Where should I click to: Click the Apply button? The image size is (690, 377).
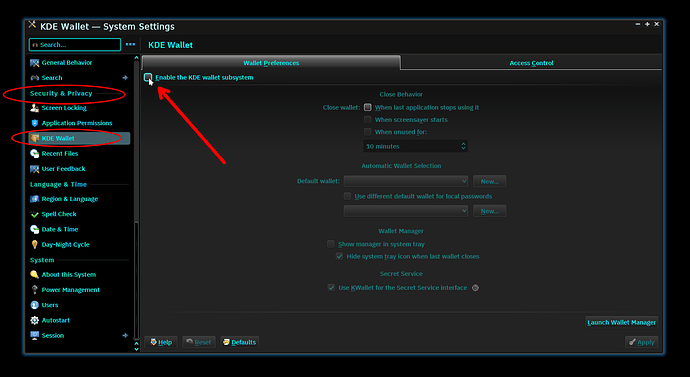point(641,342)
